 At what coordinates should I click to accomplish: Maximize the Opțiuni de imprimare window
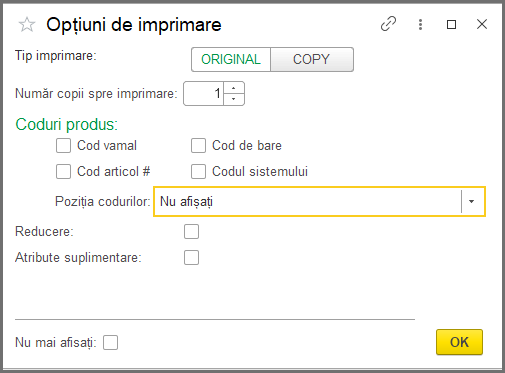coord(451,24)
